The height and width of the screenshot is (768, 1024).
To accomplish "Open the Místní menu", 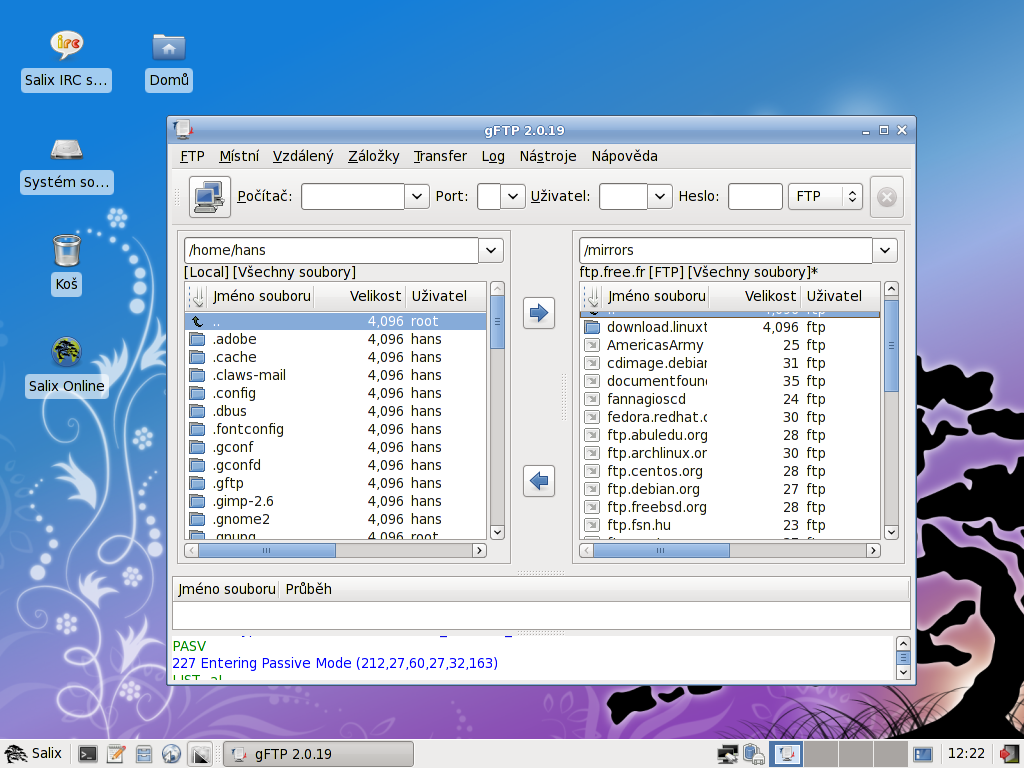I will tap(239, 156).
